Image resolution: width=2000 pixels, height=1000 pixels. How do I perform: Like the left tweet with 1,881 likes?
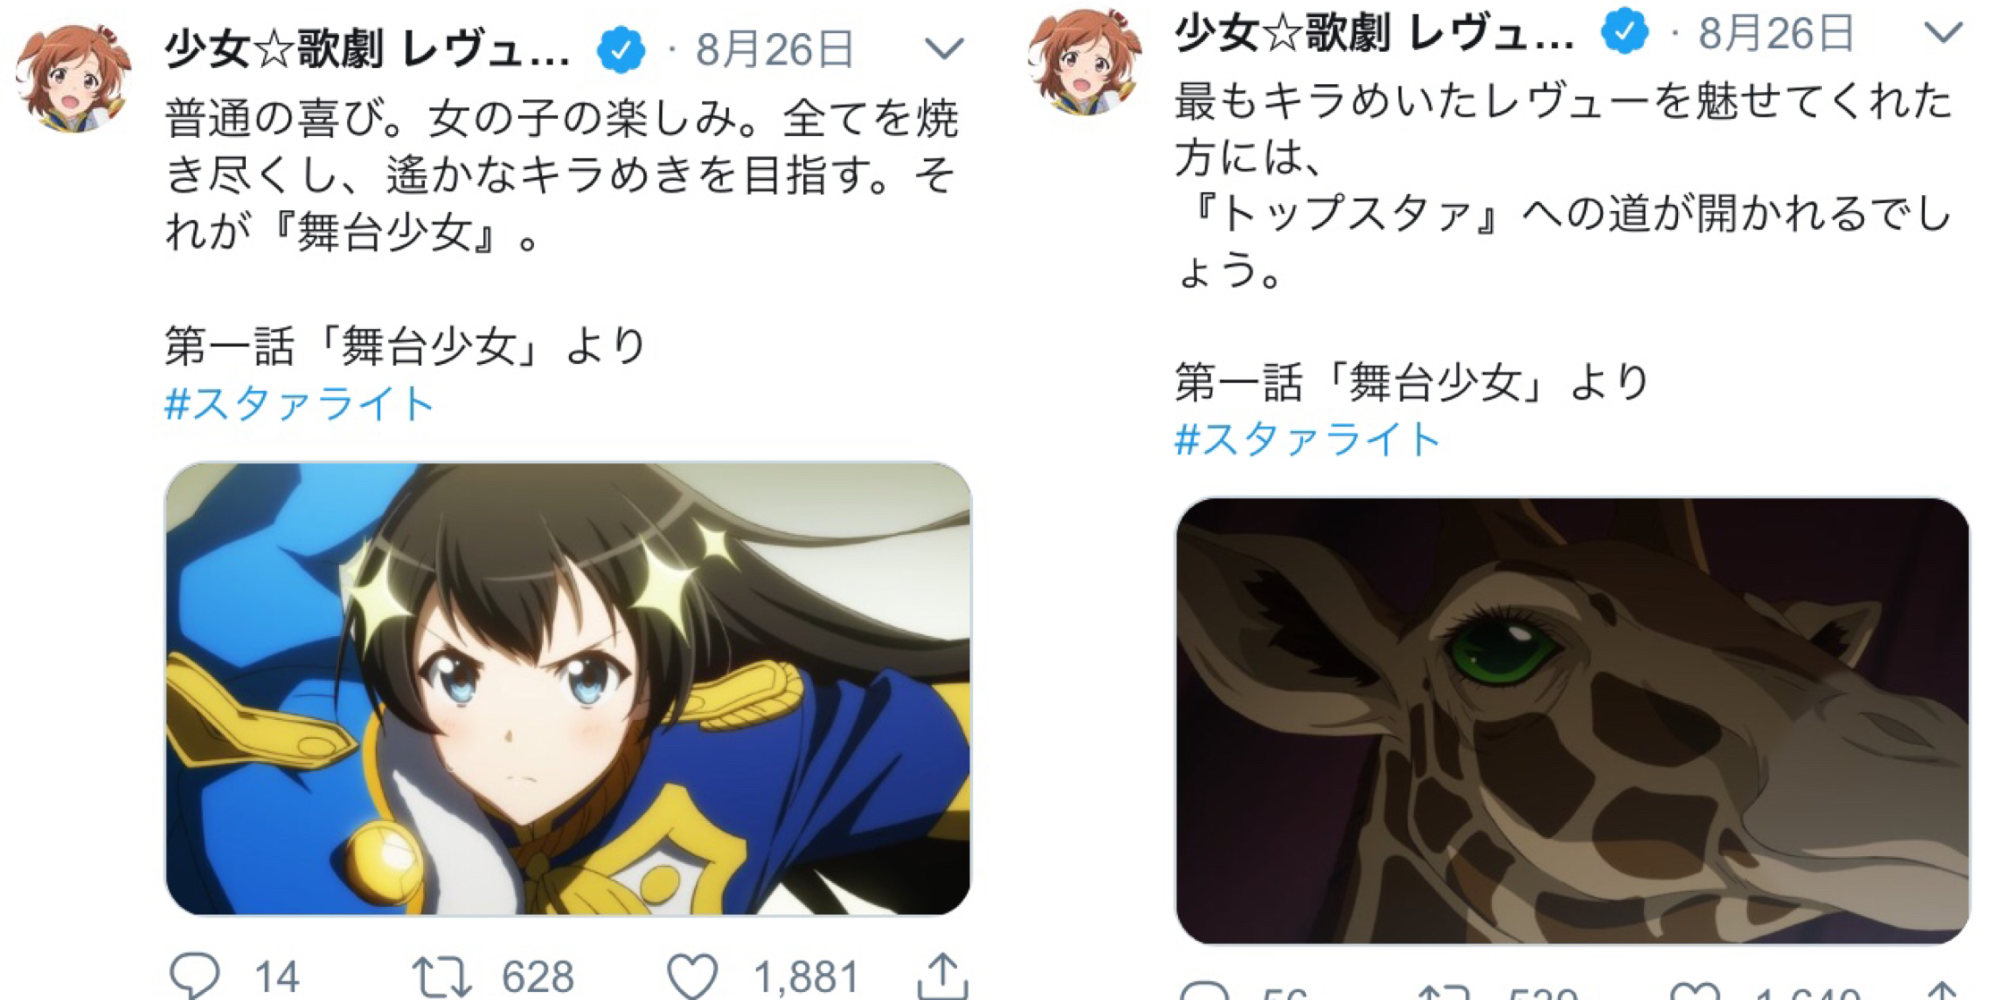pos(692,976)
